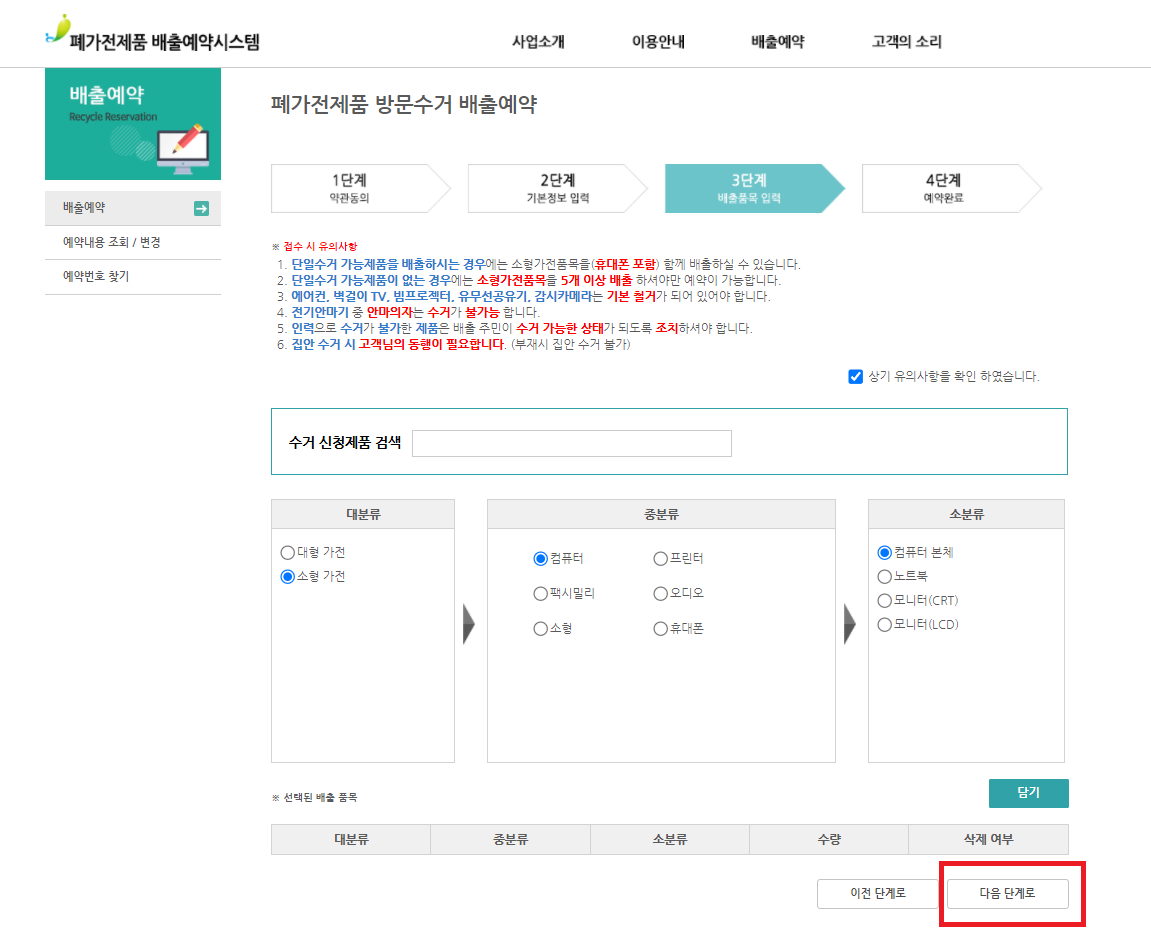The width and height of the screenshot is (1151, 934).
Task: Go to the 2단계 기본정보 입력 step
Action: pyautogui.click(x=557, y=189)
